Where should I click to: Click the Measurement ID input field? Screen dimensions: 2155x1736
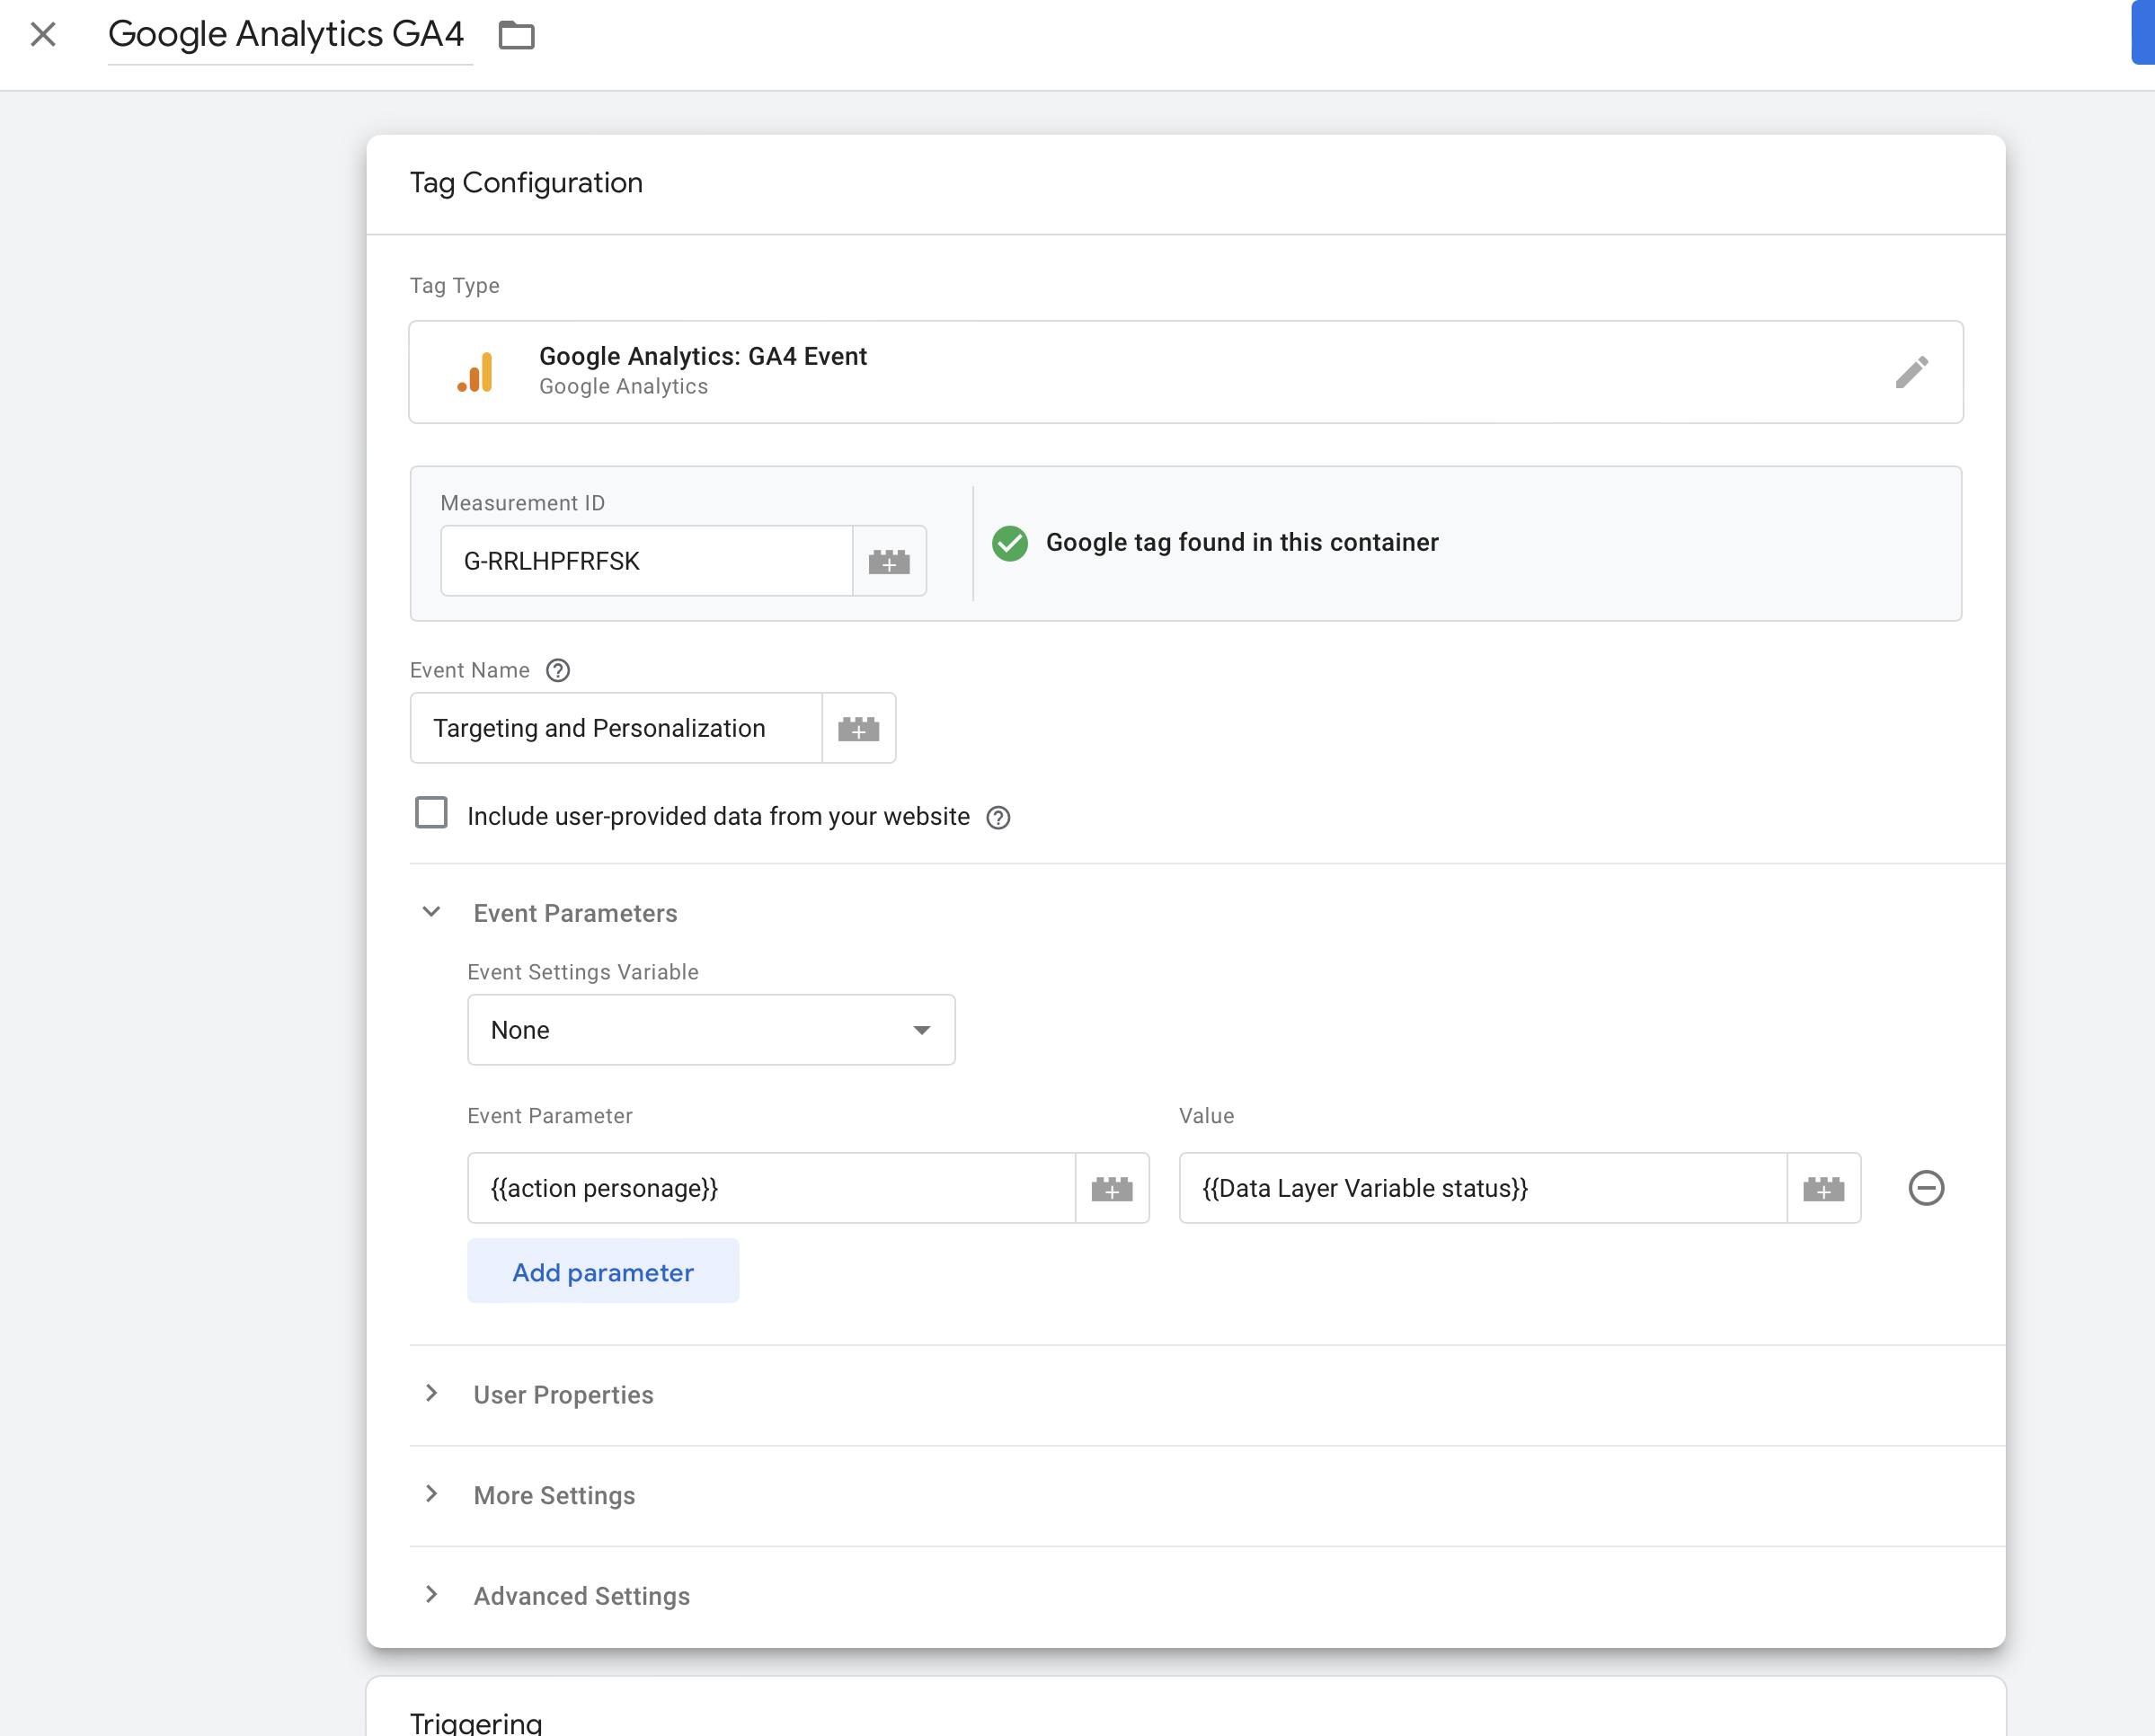(x=647, y=561)
